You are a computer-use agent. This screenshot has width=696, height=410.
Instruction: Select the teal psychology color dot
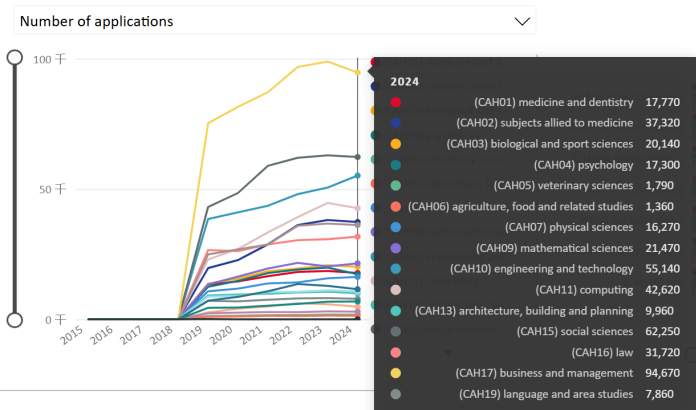[397, 165]
